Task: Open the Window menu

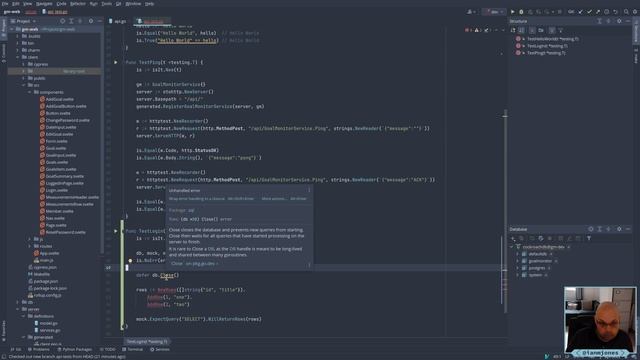Action: 133,4
